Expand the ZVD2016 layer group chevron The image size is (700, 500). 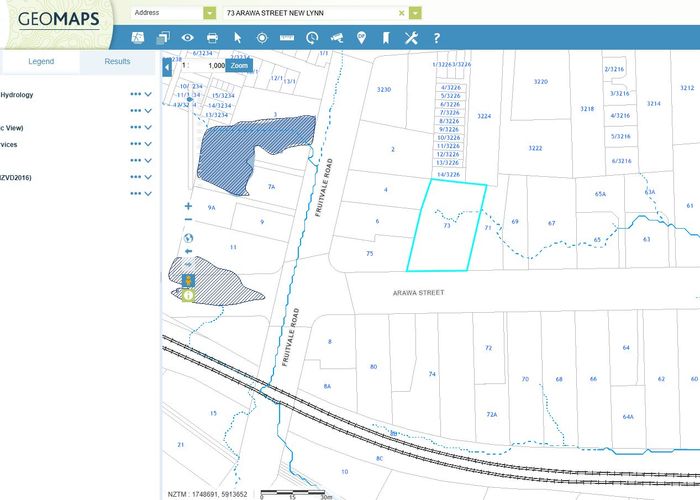tap(148, 178)
